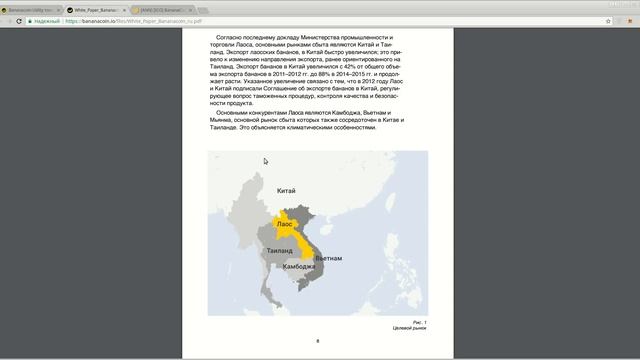Screen dimensions: 640x360
Task: Bookmark this page with the star icon
Action: 608,21
